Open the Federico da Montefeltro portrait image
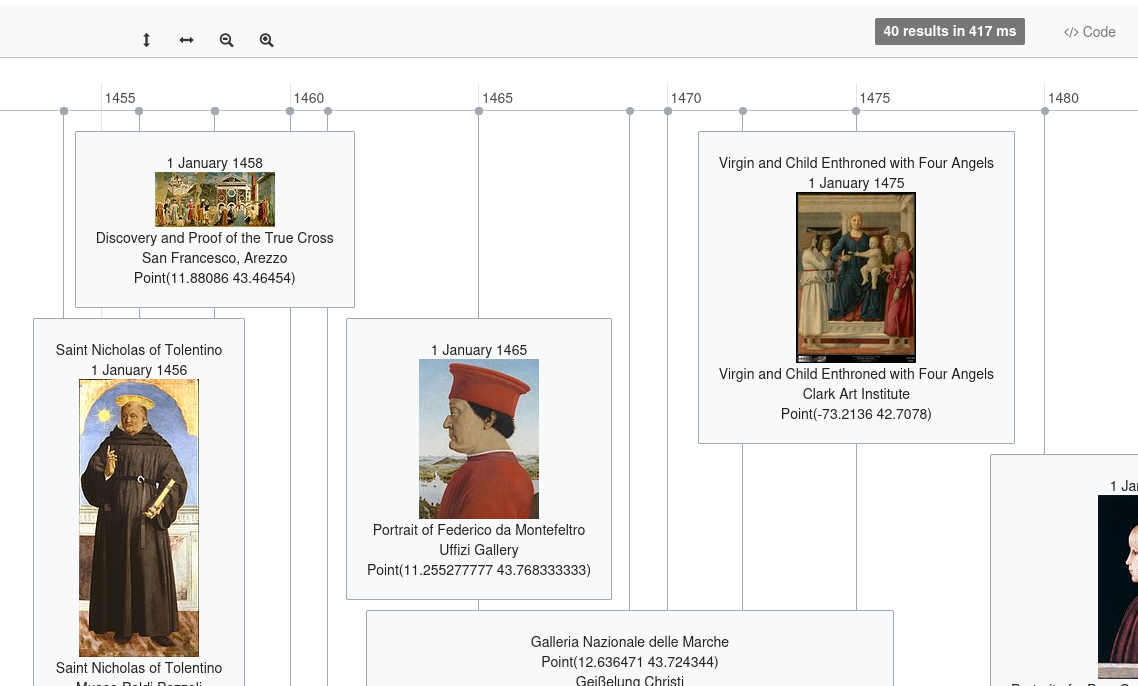This screenshot has width=1138, height=686. pos(479,438)
